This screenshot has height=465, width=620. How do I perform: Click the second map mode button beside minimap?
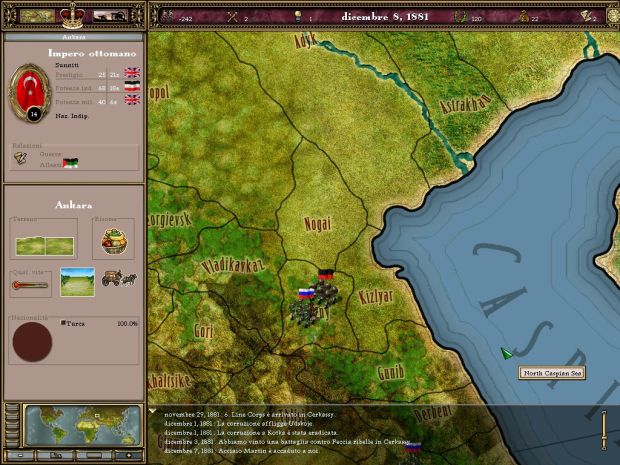[x=12, y=417]
